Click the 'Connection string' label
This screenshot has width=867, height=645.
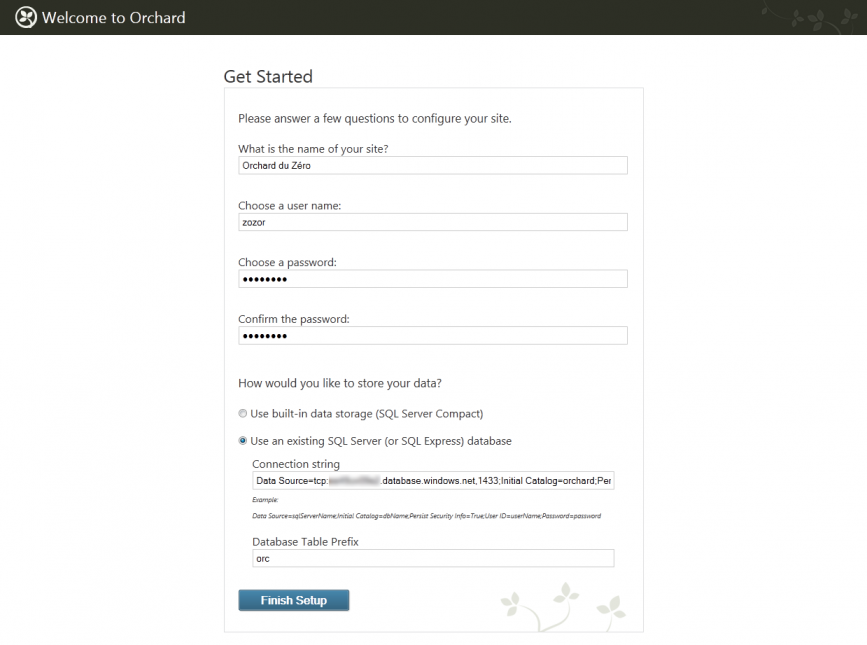[x=296, y=464]
